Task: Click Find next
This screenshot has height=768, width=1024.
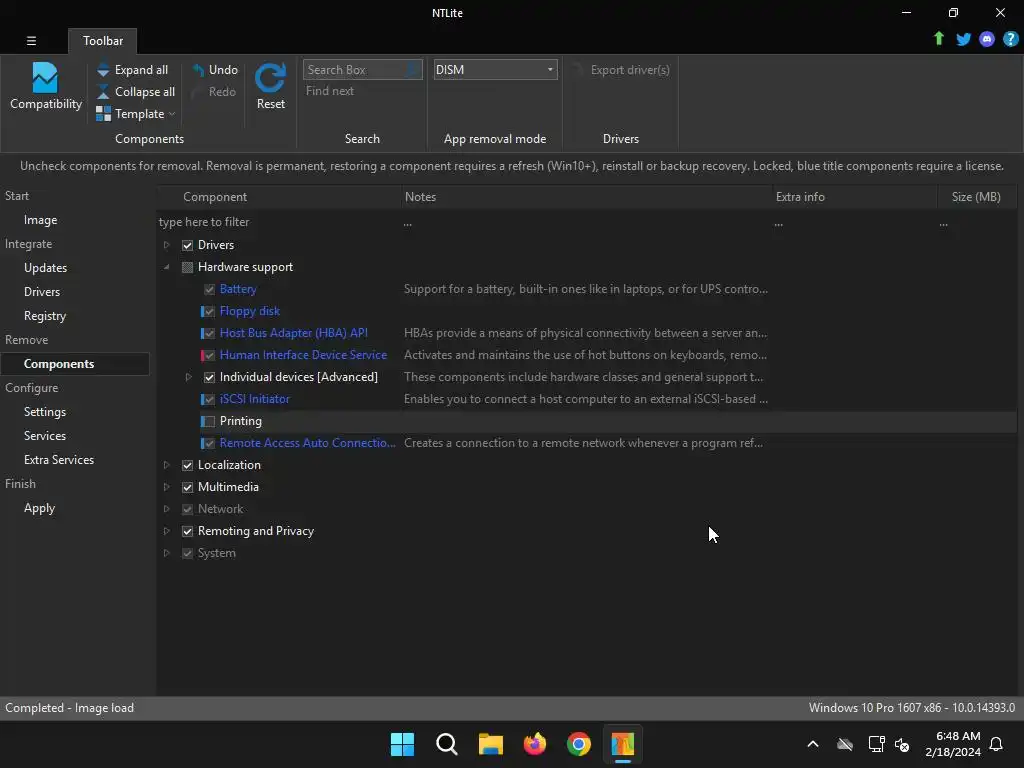Action: point(330,91)
